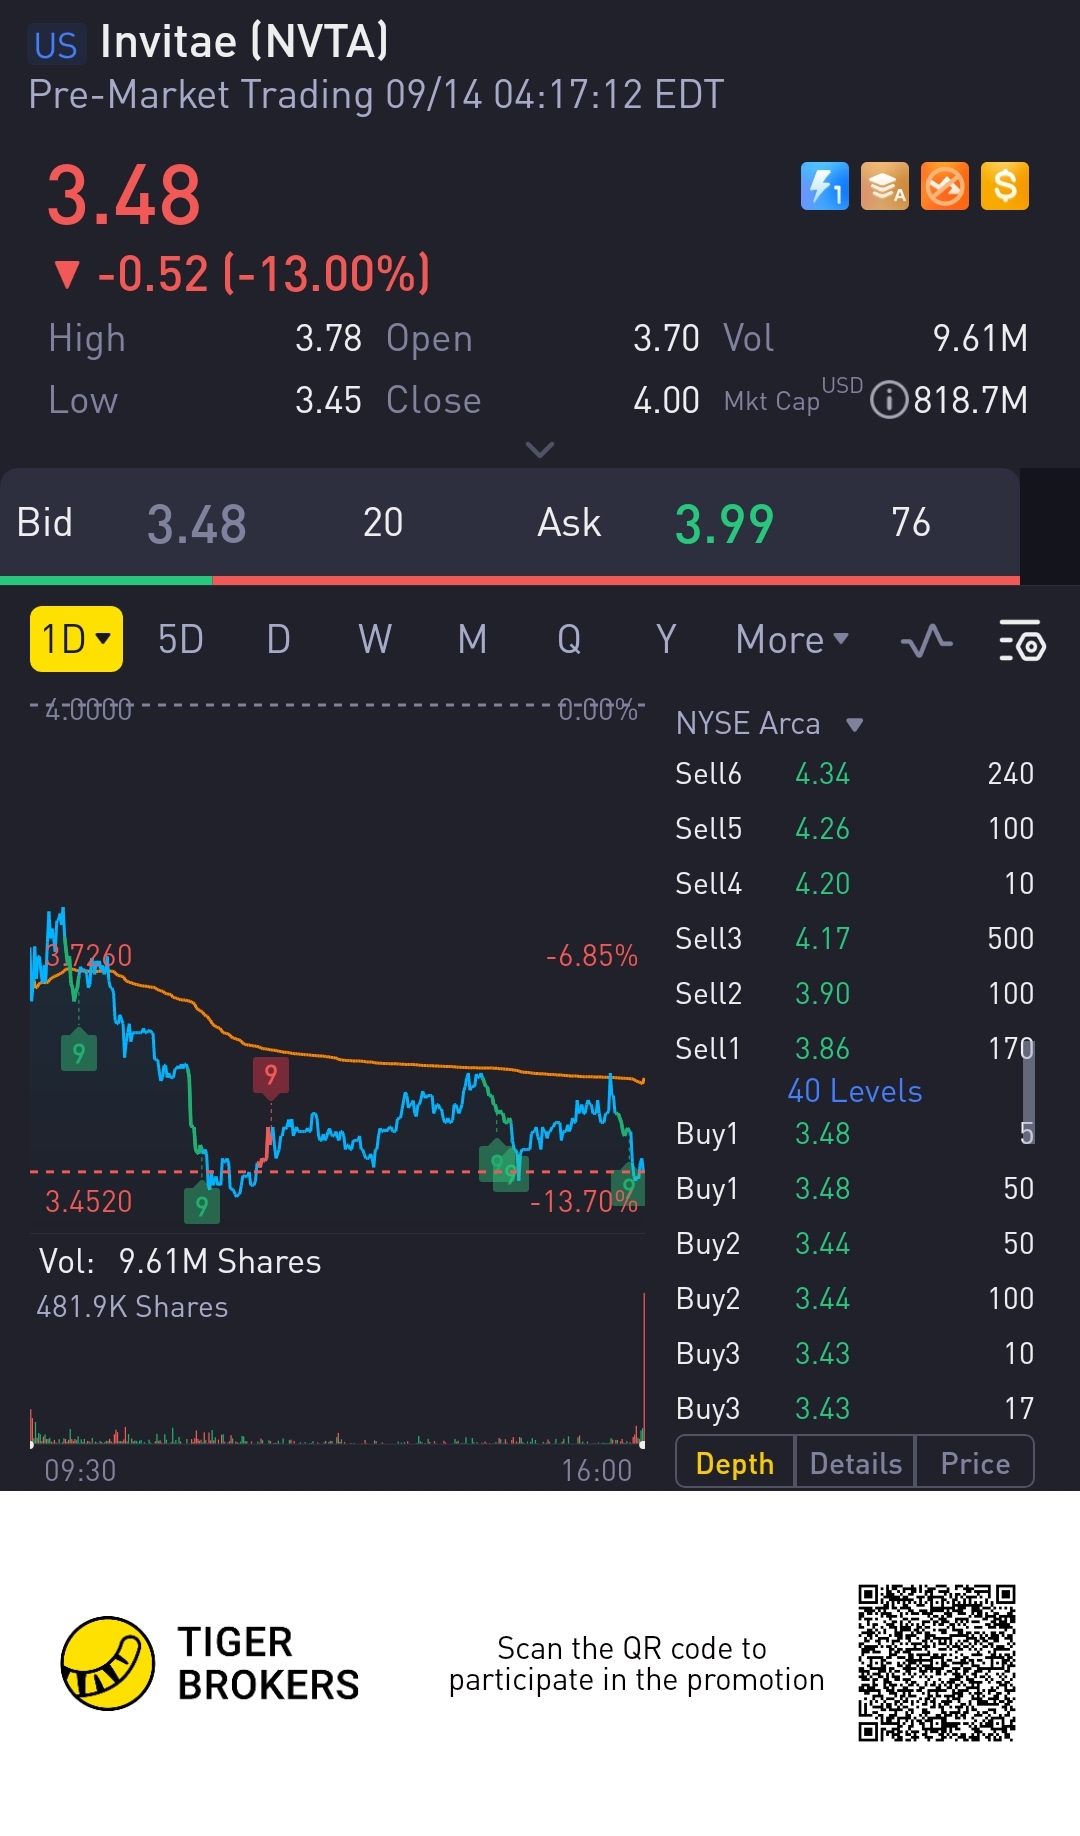This screenshot has width=1080, height=1836.
Task: Select Buy3 row with quantity 10
Action: tap(855, 1353)
